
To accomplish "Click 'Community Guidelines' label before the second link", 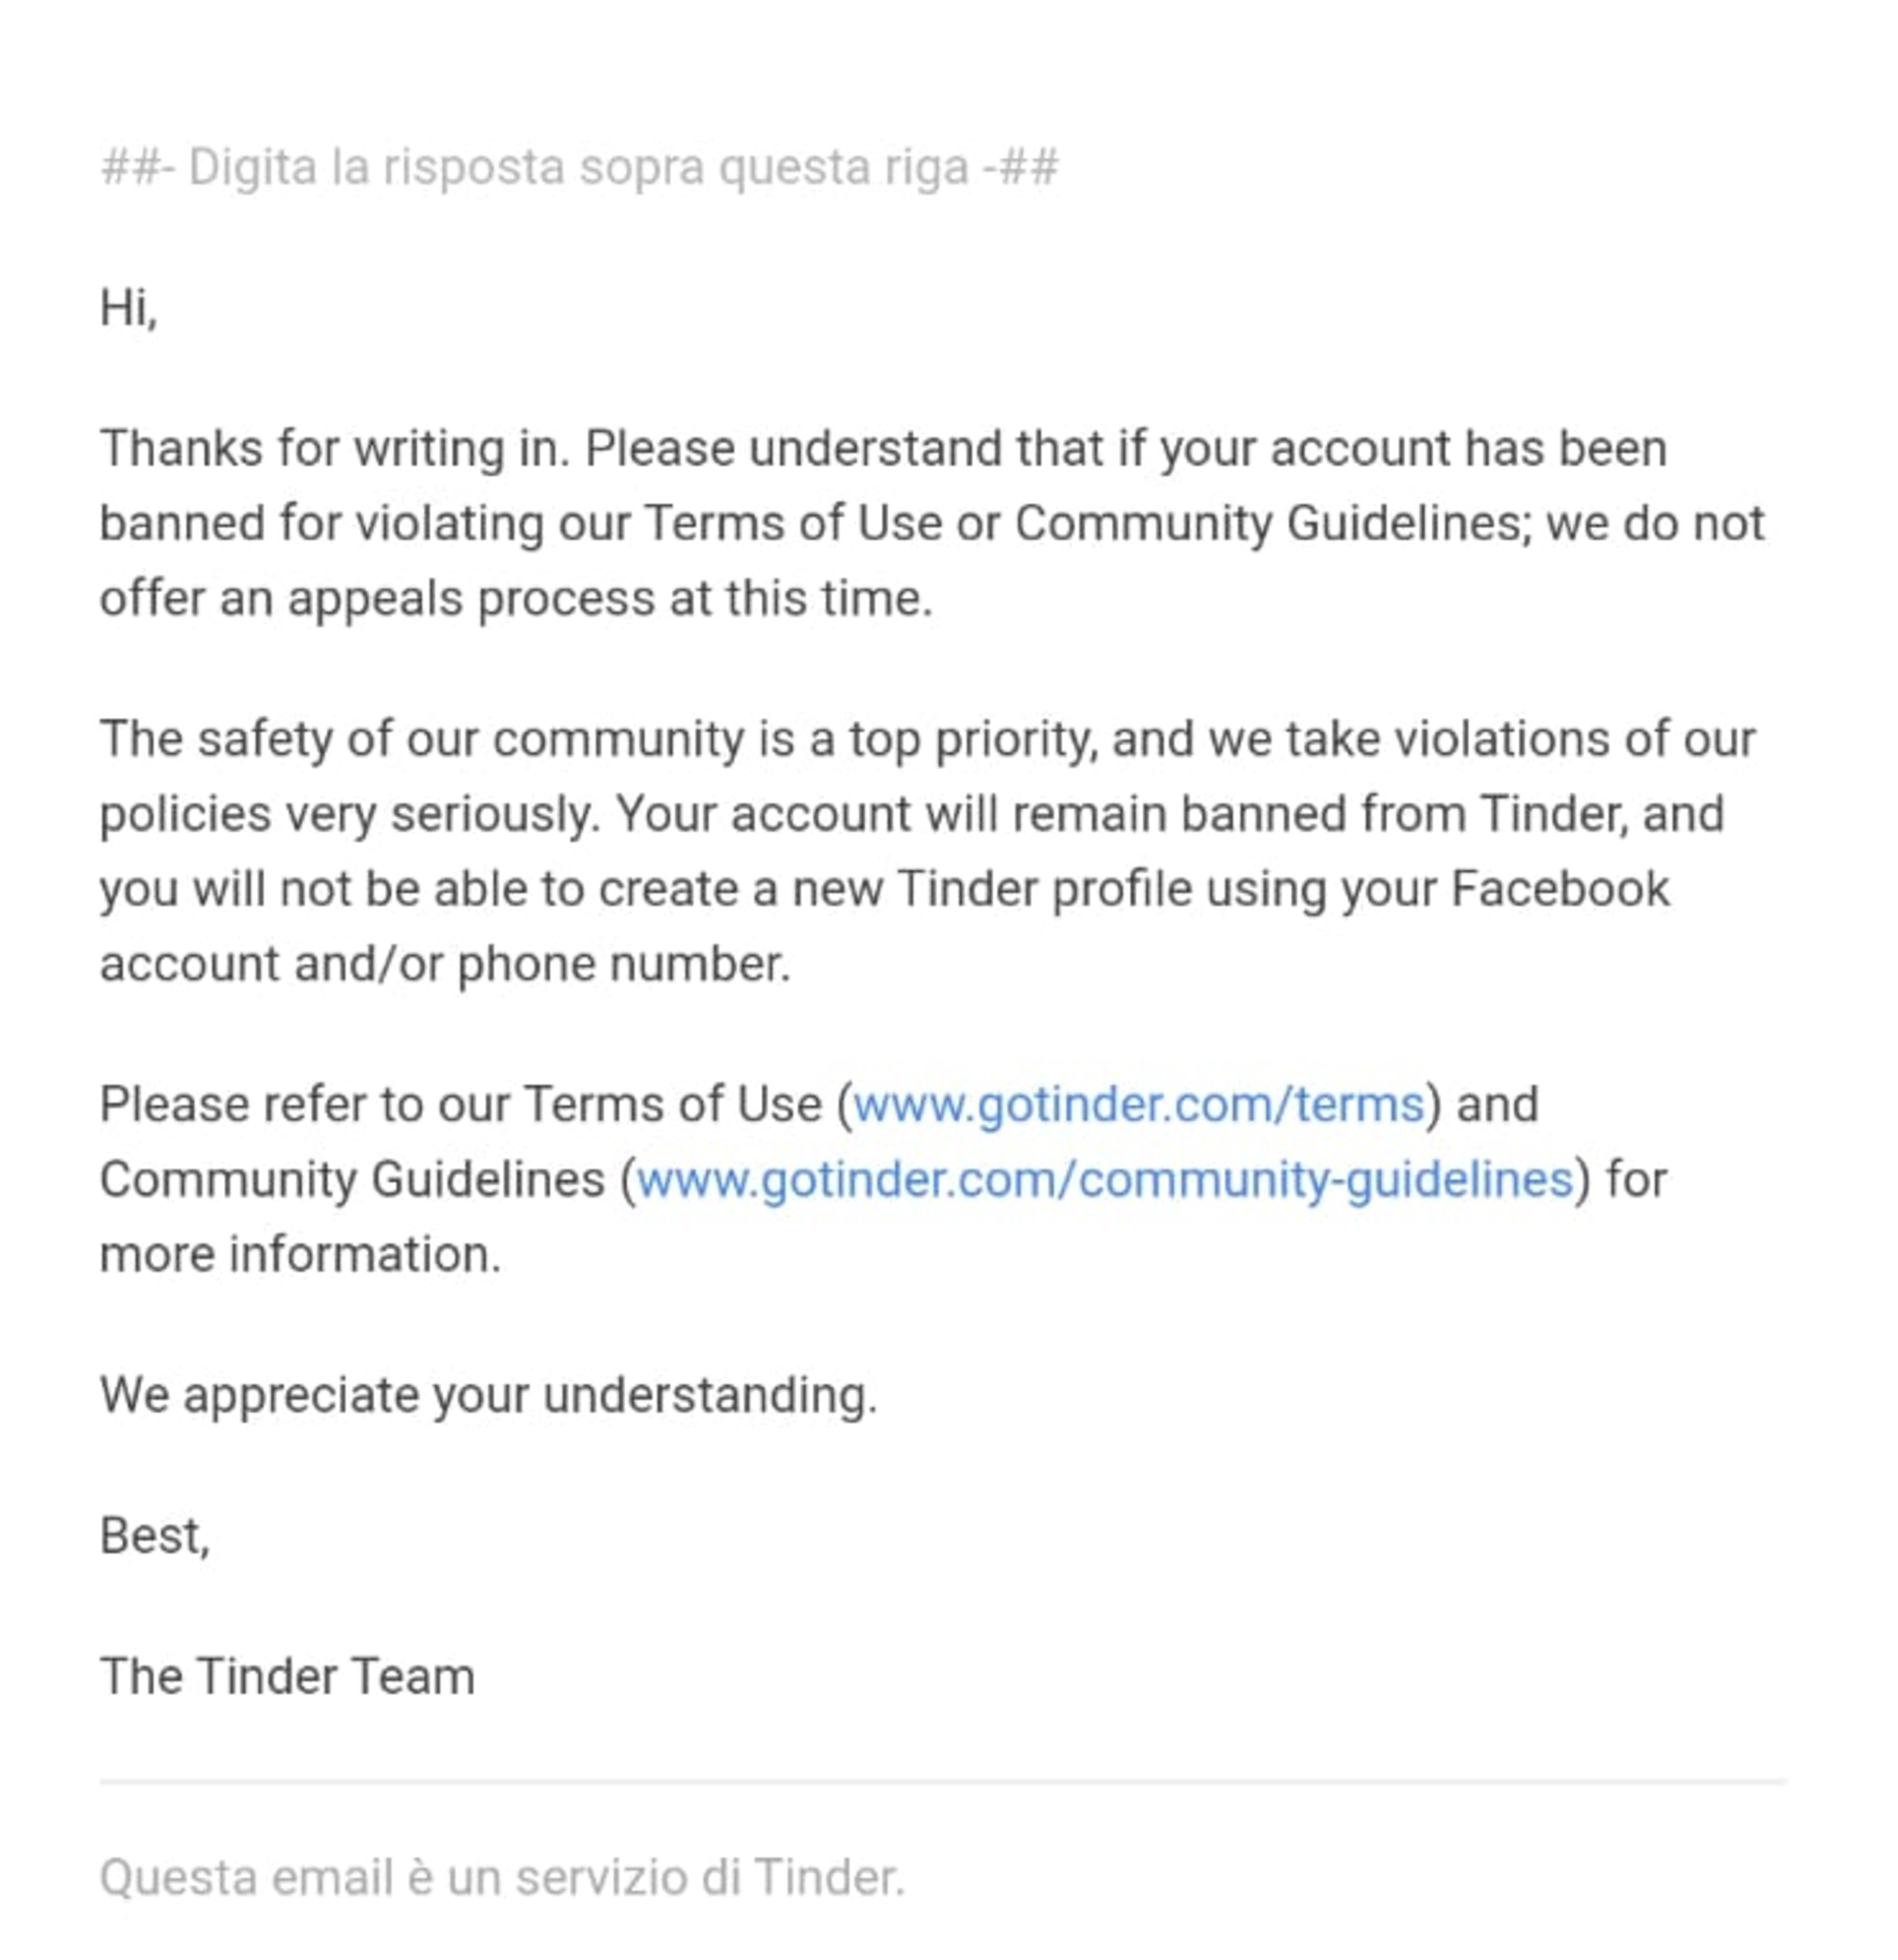I will [x=352, y=1180].
